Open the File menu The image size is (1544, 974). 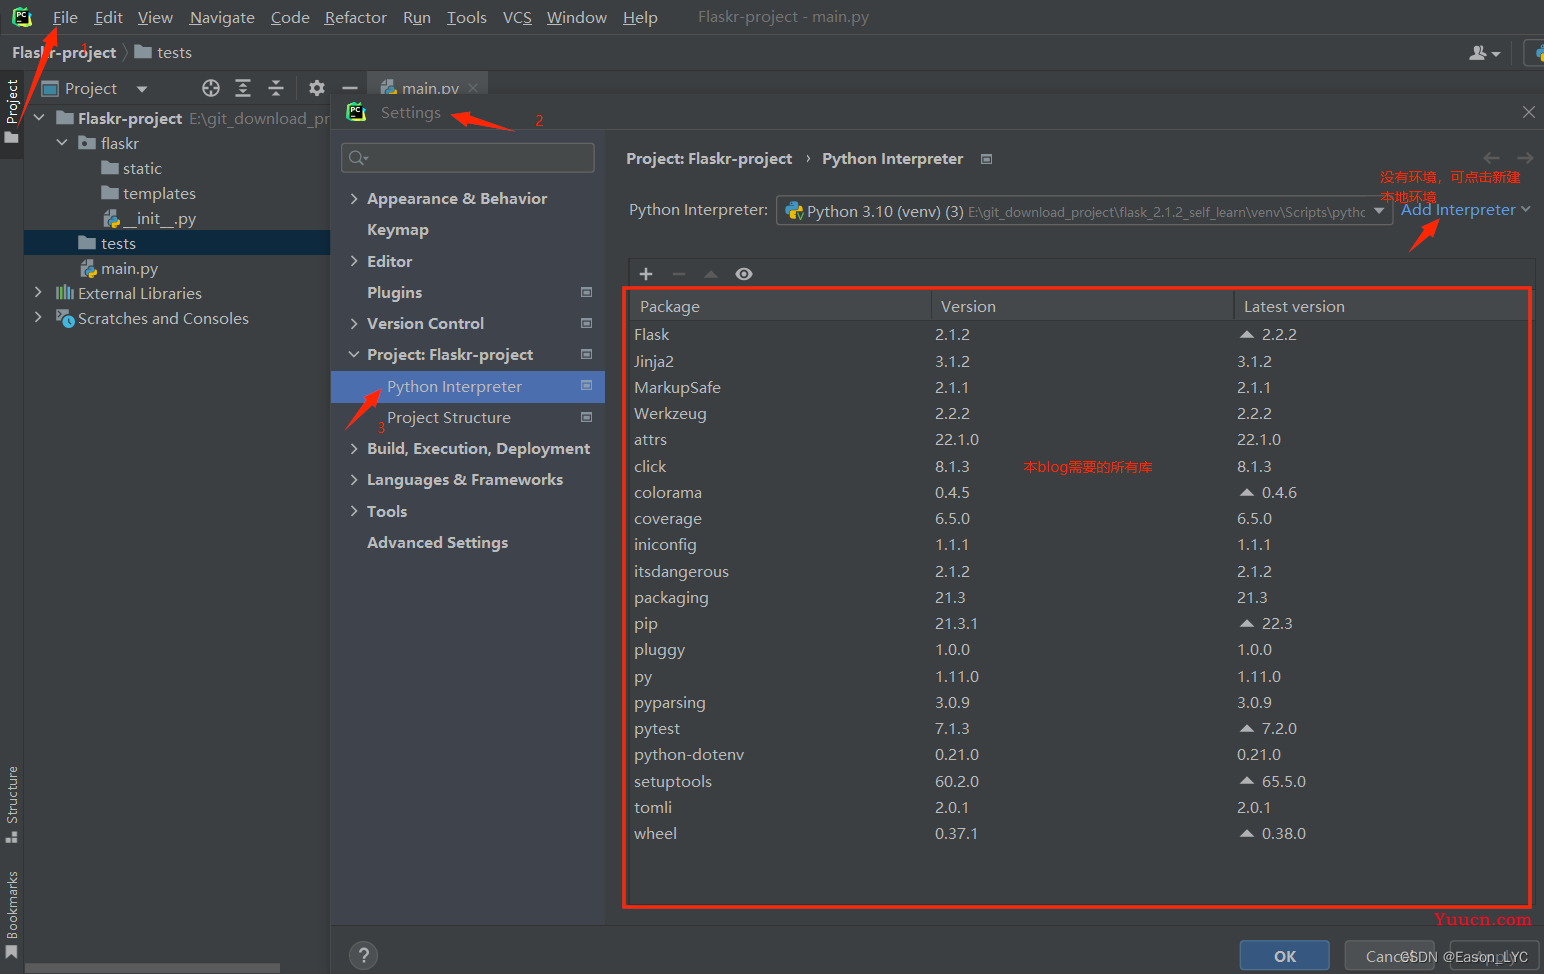click(x=65, y=17)
